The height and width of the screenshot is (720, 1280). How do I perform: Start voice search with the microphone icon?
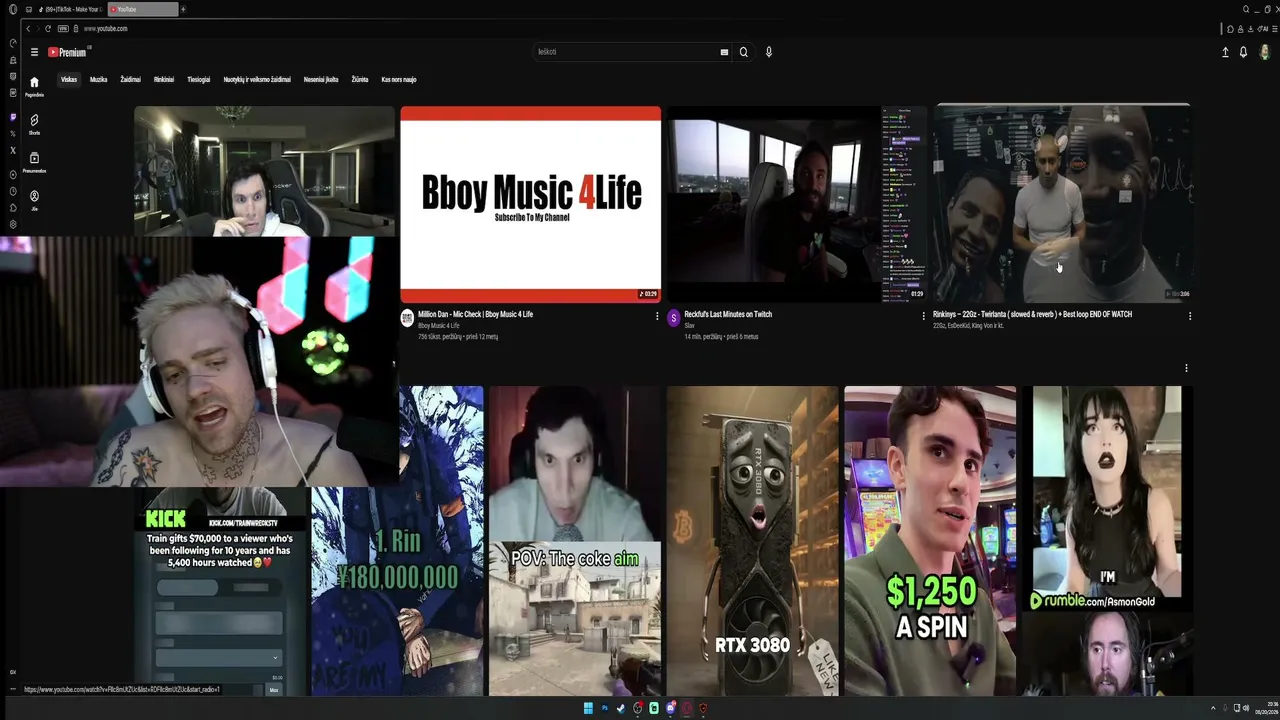(x=769, y=52)
